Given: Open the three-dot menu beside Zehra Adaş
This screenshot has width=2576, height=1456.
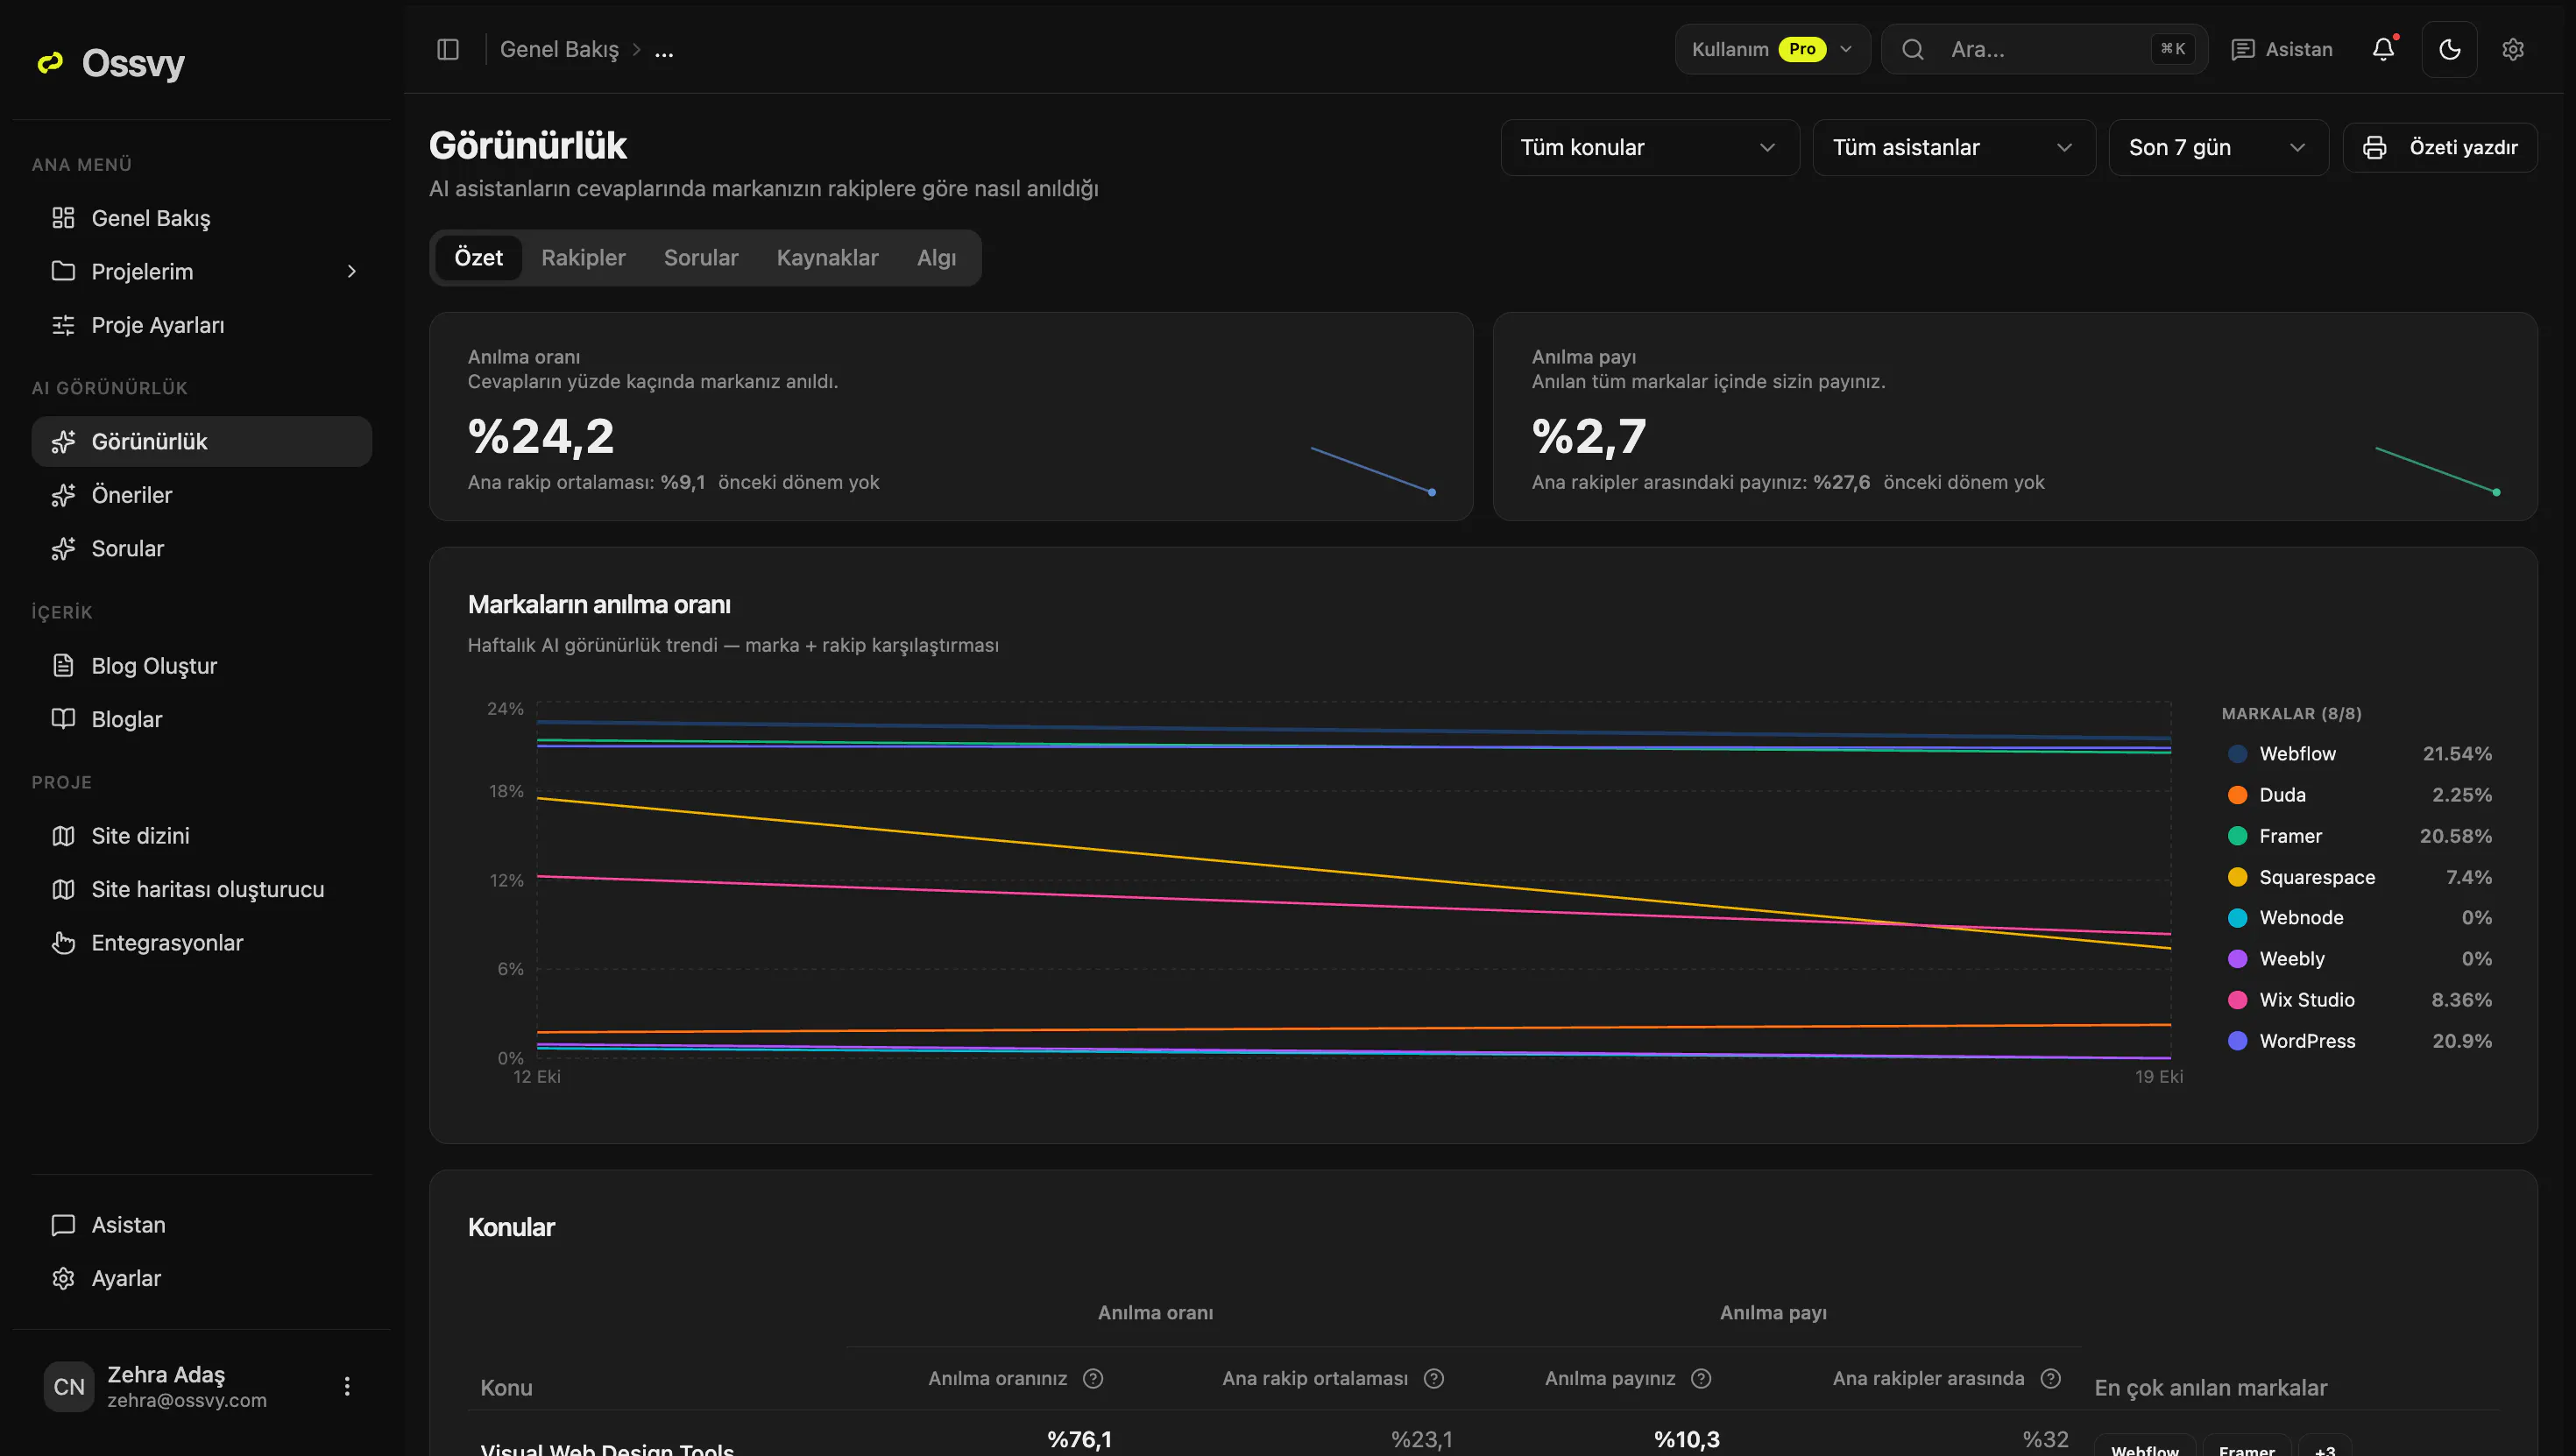Looking at the screenshot, I should pyautogui.click(x=347, y=1386).
